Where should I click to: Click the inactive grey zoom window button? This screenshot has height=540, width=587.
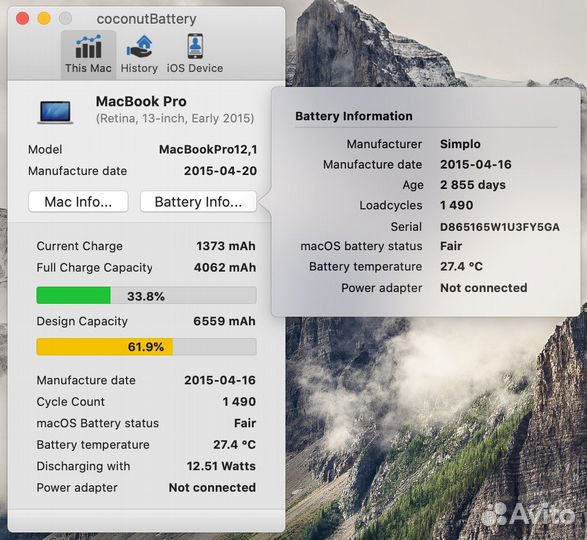[66, 18]
